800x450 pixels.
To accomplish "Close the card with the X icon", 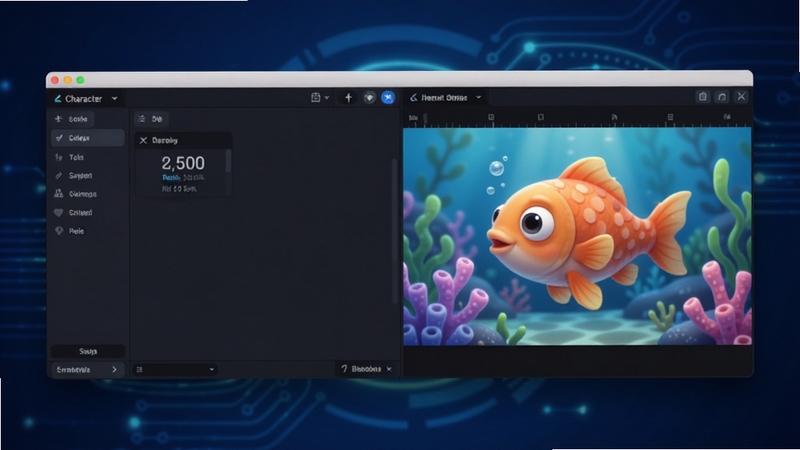I will coord(143,140).
